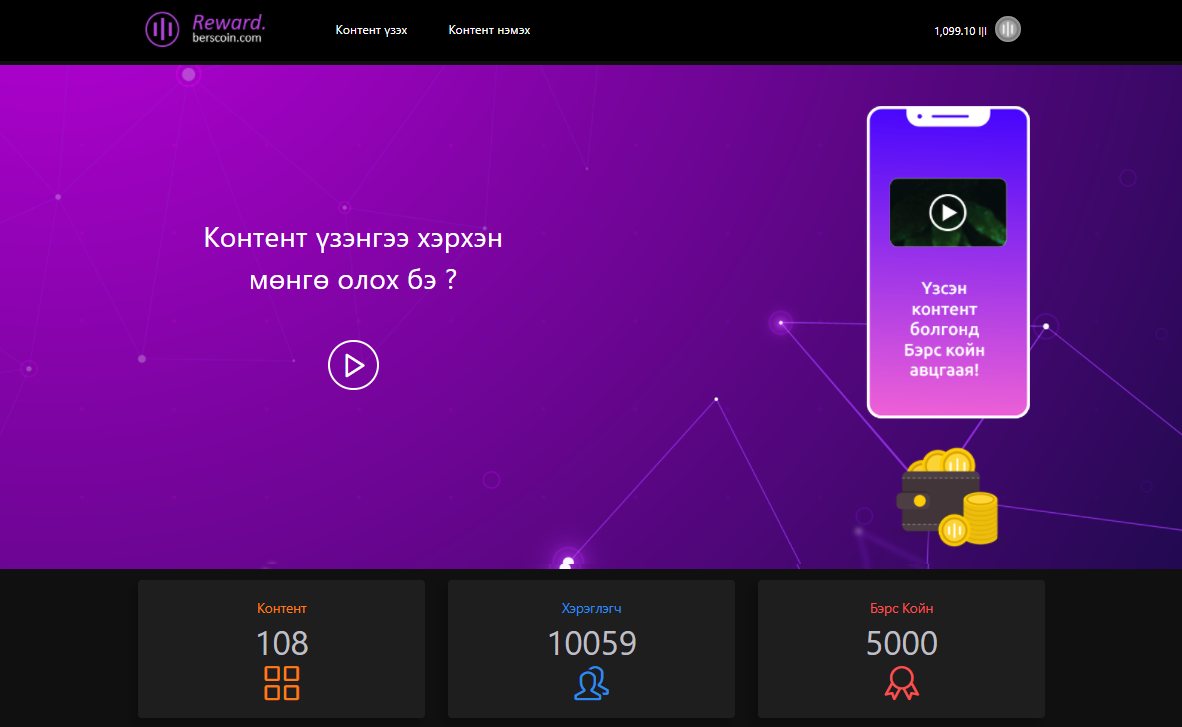The width and height of the screenshot is (1182, 727).
Task: Open the Контент нэмэх menu item
Action: coord(489,30)
